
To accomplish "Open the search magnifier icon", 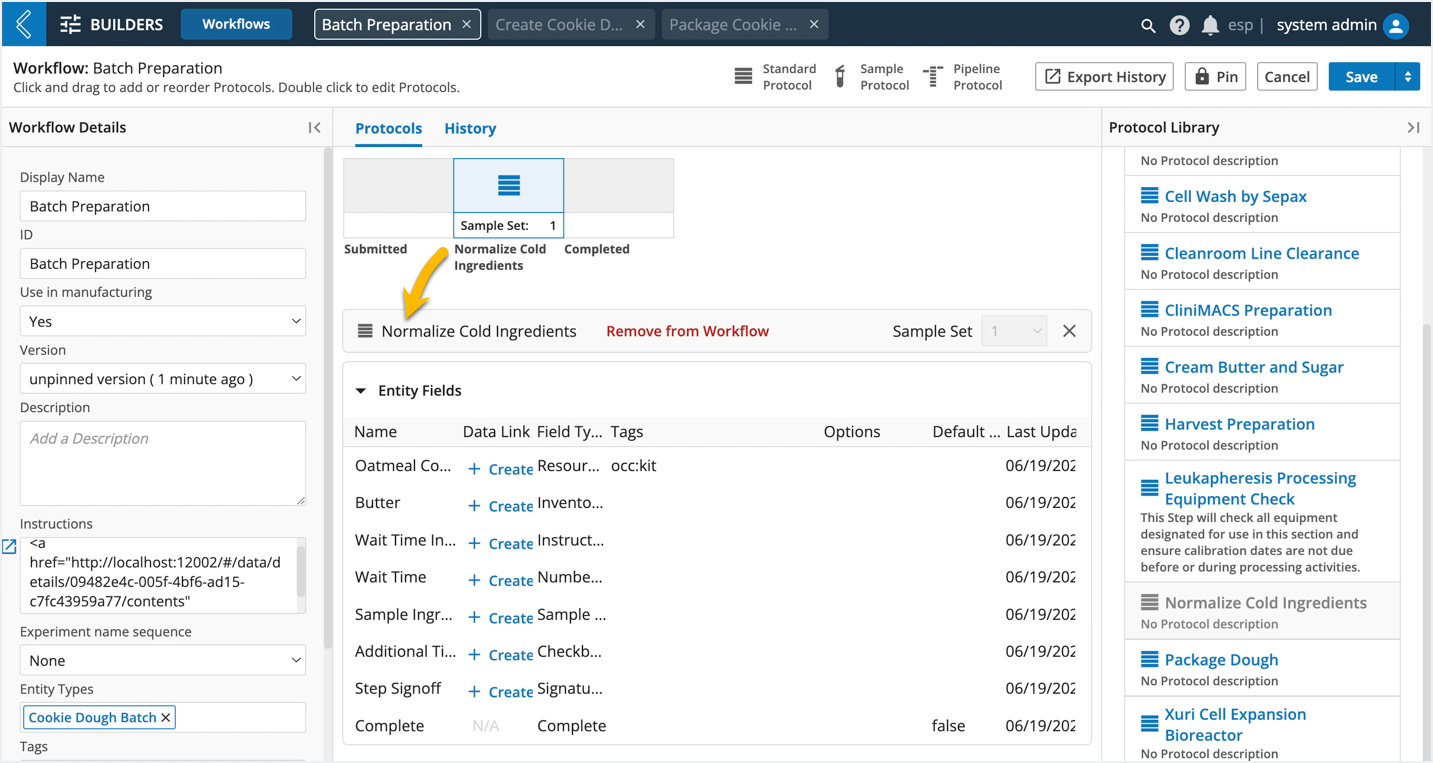I will pyautogui.click(x=1148, y=26).
